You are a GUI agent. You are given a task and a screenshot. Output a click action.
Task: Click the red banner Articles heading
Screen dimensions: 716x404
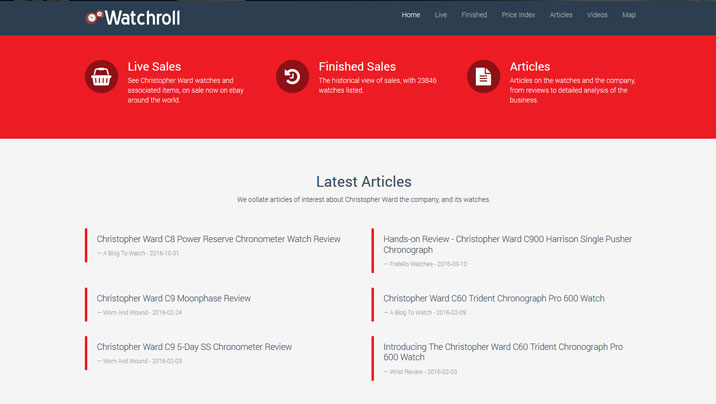[x=530, y=67]
